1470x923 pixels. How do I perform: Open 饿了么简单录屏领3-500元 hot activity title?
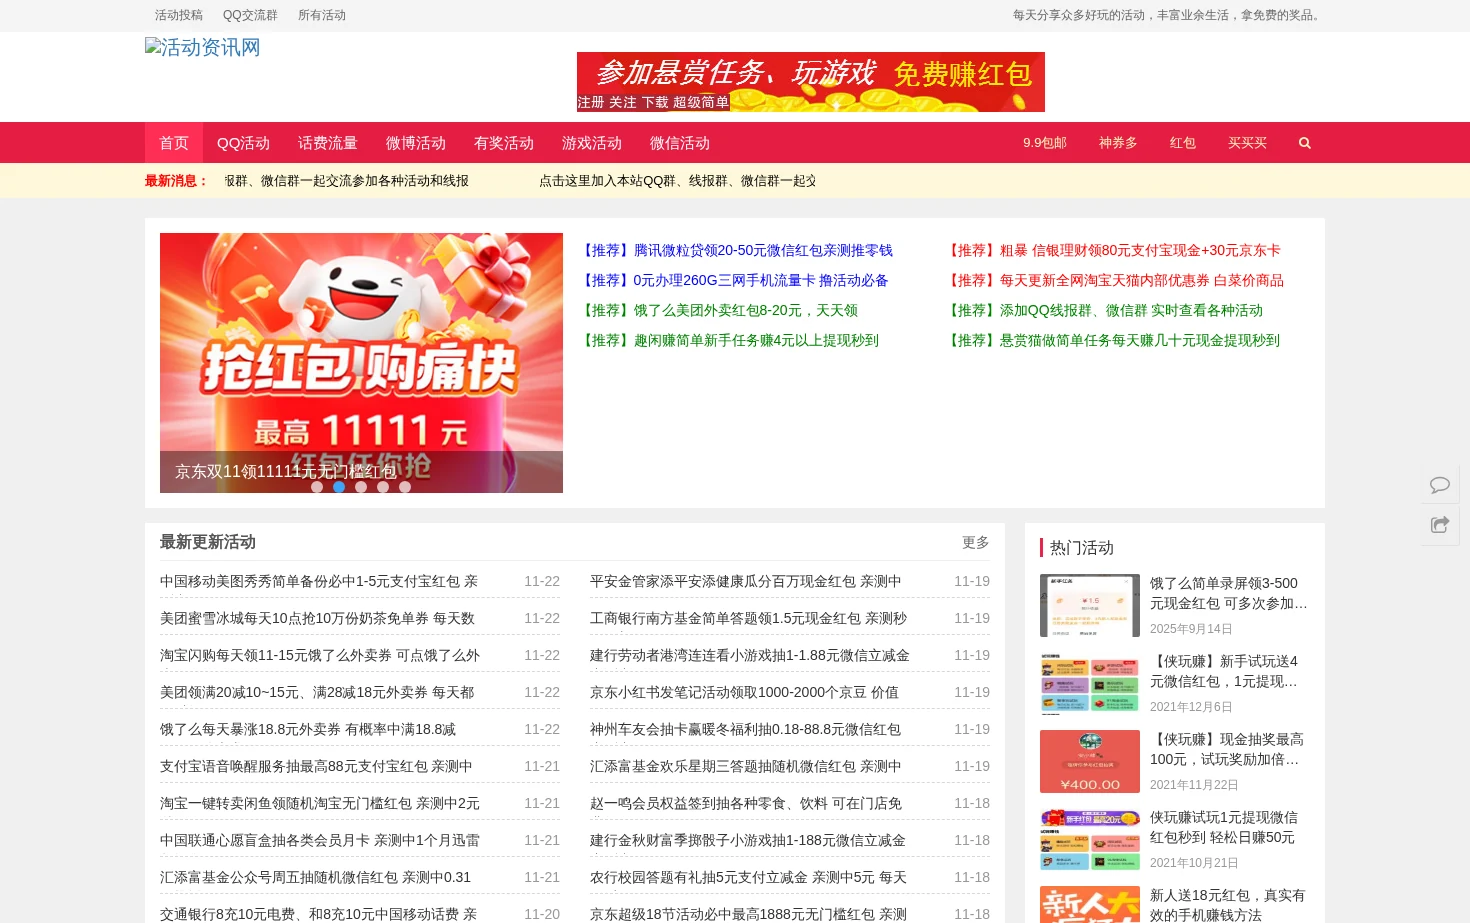click(x=1229, y=593)
